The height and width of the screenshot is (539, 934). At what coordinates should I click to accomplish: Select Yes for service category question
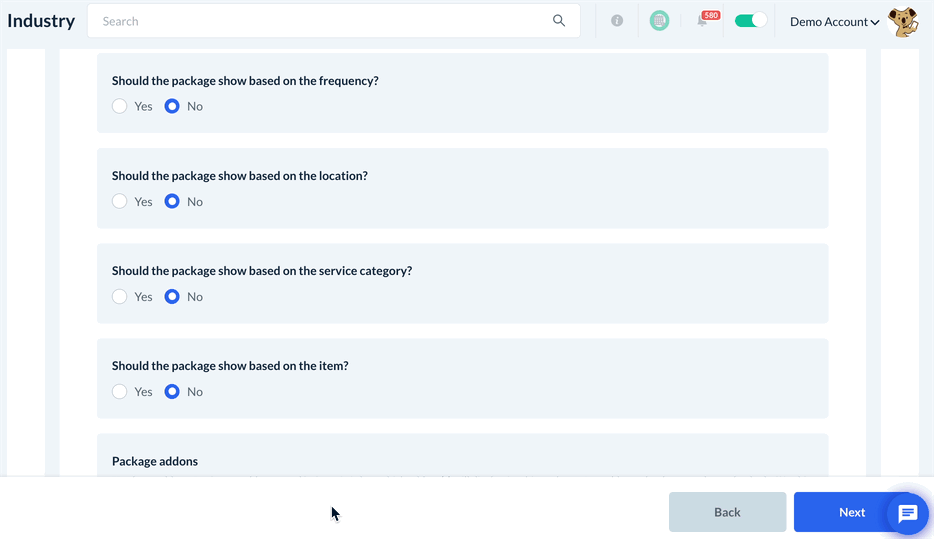120,296
